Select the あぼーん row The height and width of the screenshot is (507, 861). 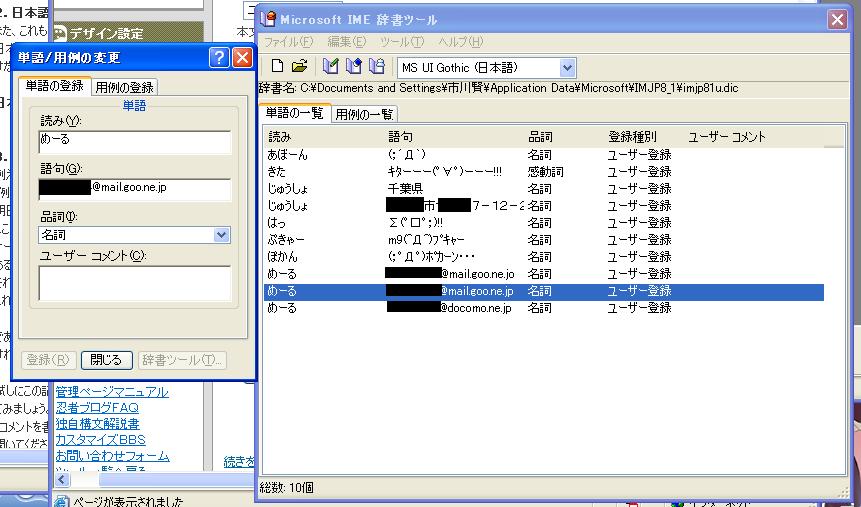[544, 154]
